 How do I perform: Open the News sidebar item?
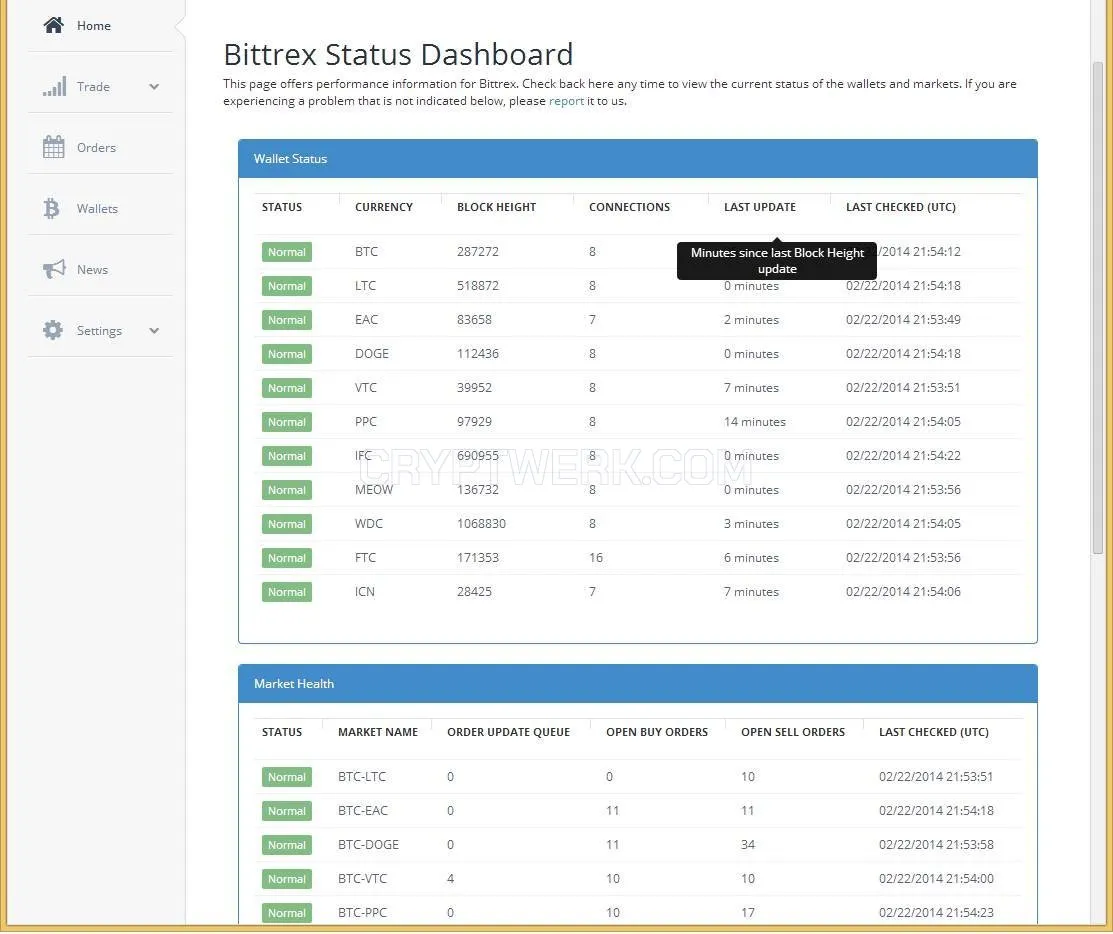pos(100,270)
